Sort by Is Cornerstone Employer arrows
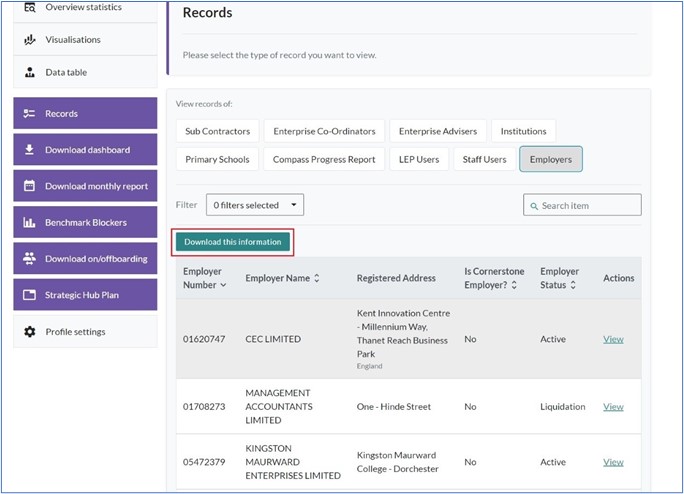The height and width of the screenshot is (494, 684). [x=514, y=285]
